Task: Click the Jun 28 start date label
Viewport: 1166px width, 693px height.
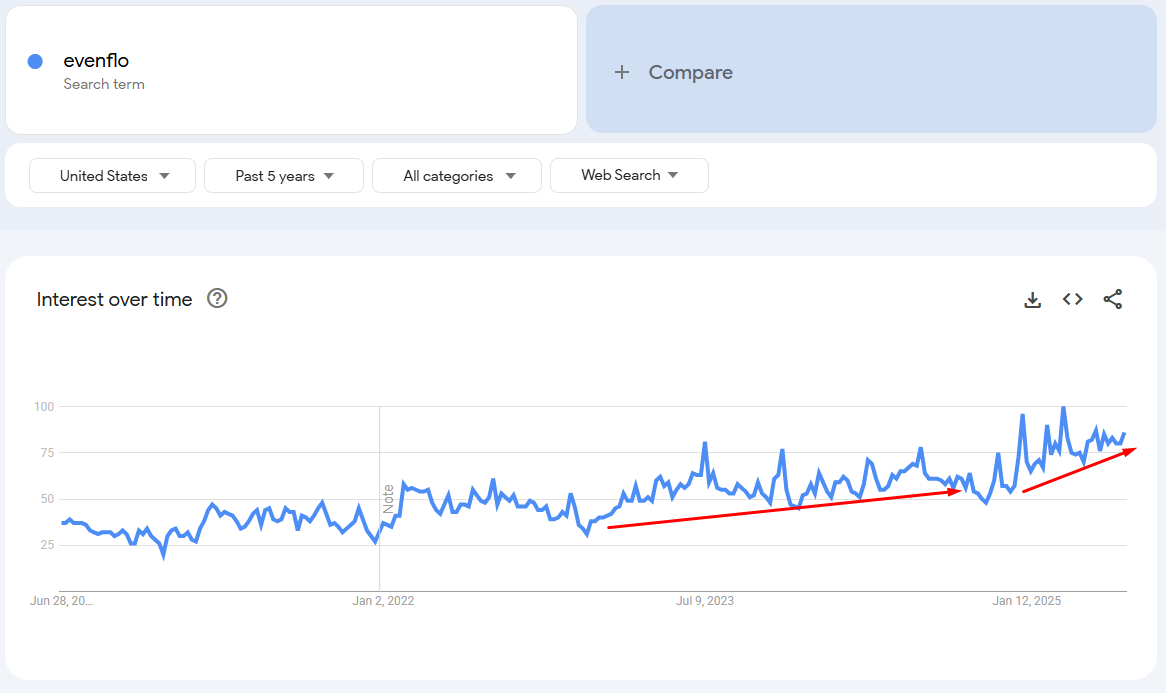Action: [x=61, y=601]
